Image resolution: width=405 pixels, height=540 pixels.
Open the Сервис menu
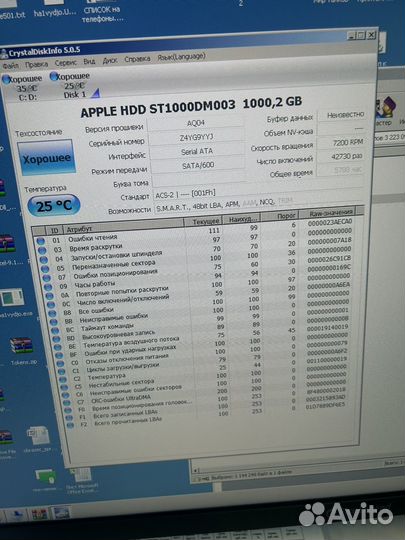point(65,63)
